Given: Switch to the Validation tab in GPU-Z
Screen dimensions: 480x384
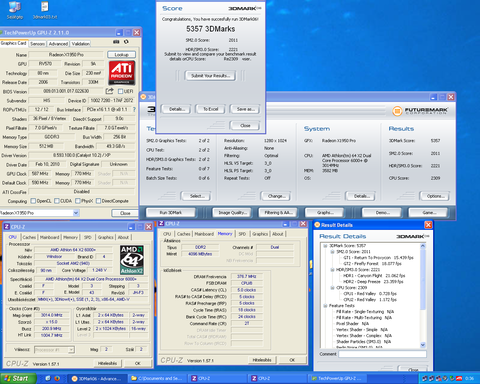Looking at the screenshot, I should 80,44.
